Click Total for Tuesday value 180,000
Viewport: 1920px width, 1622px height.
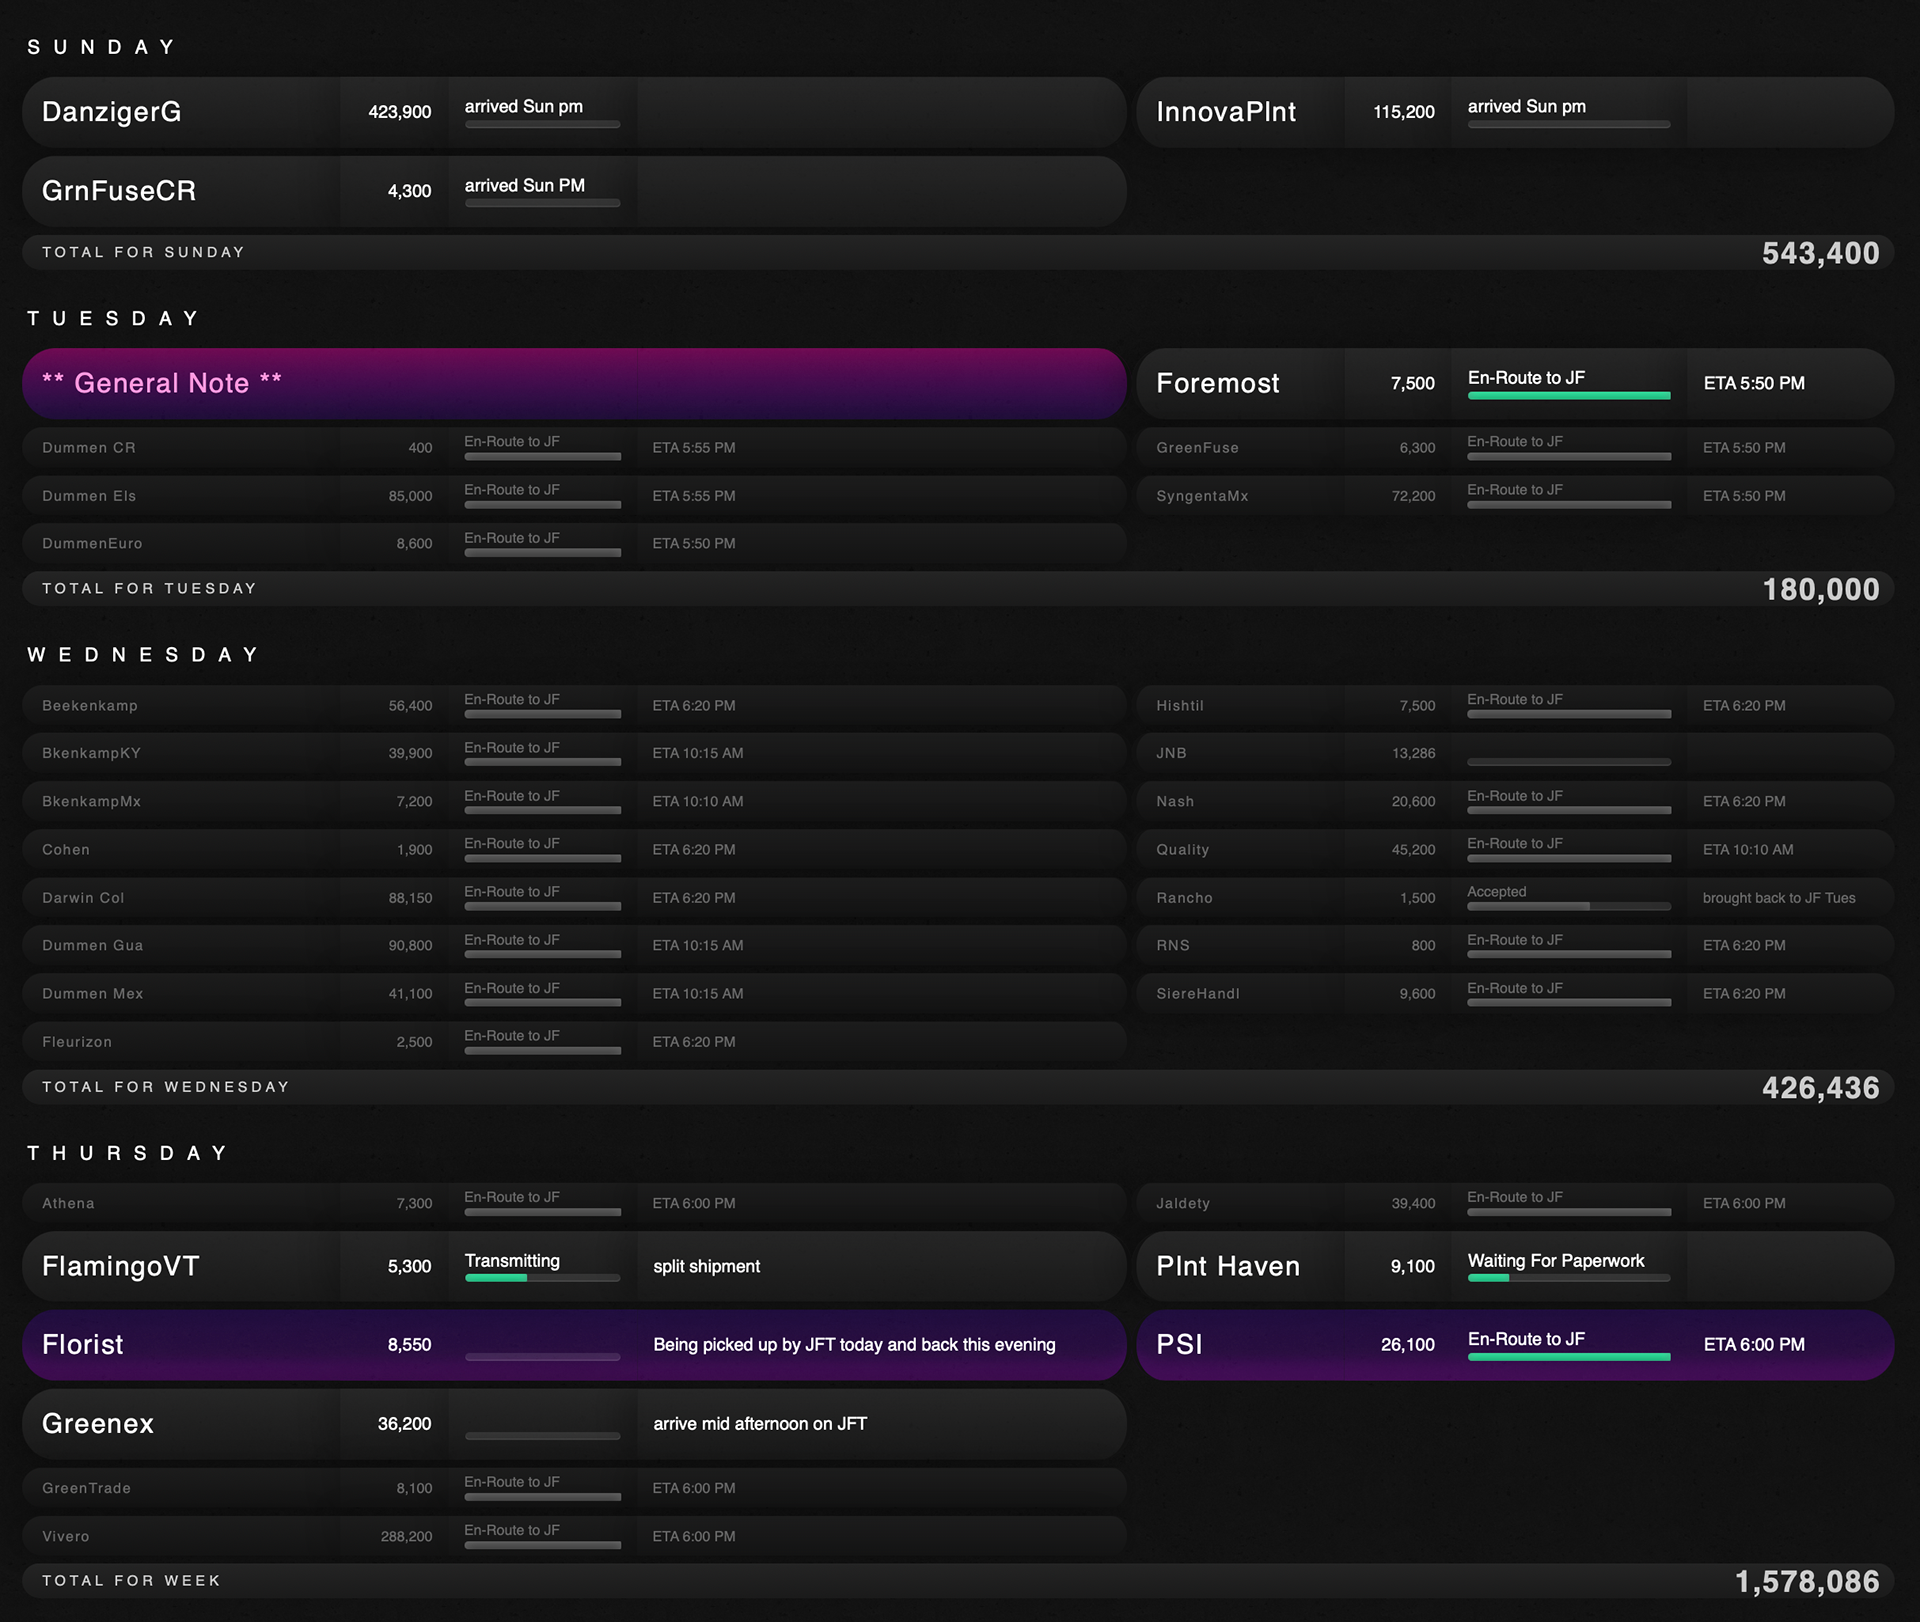click(1820, 590)
